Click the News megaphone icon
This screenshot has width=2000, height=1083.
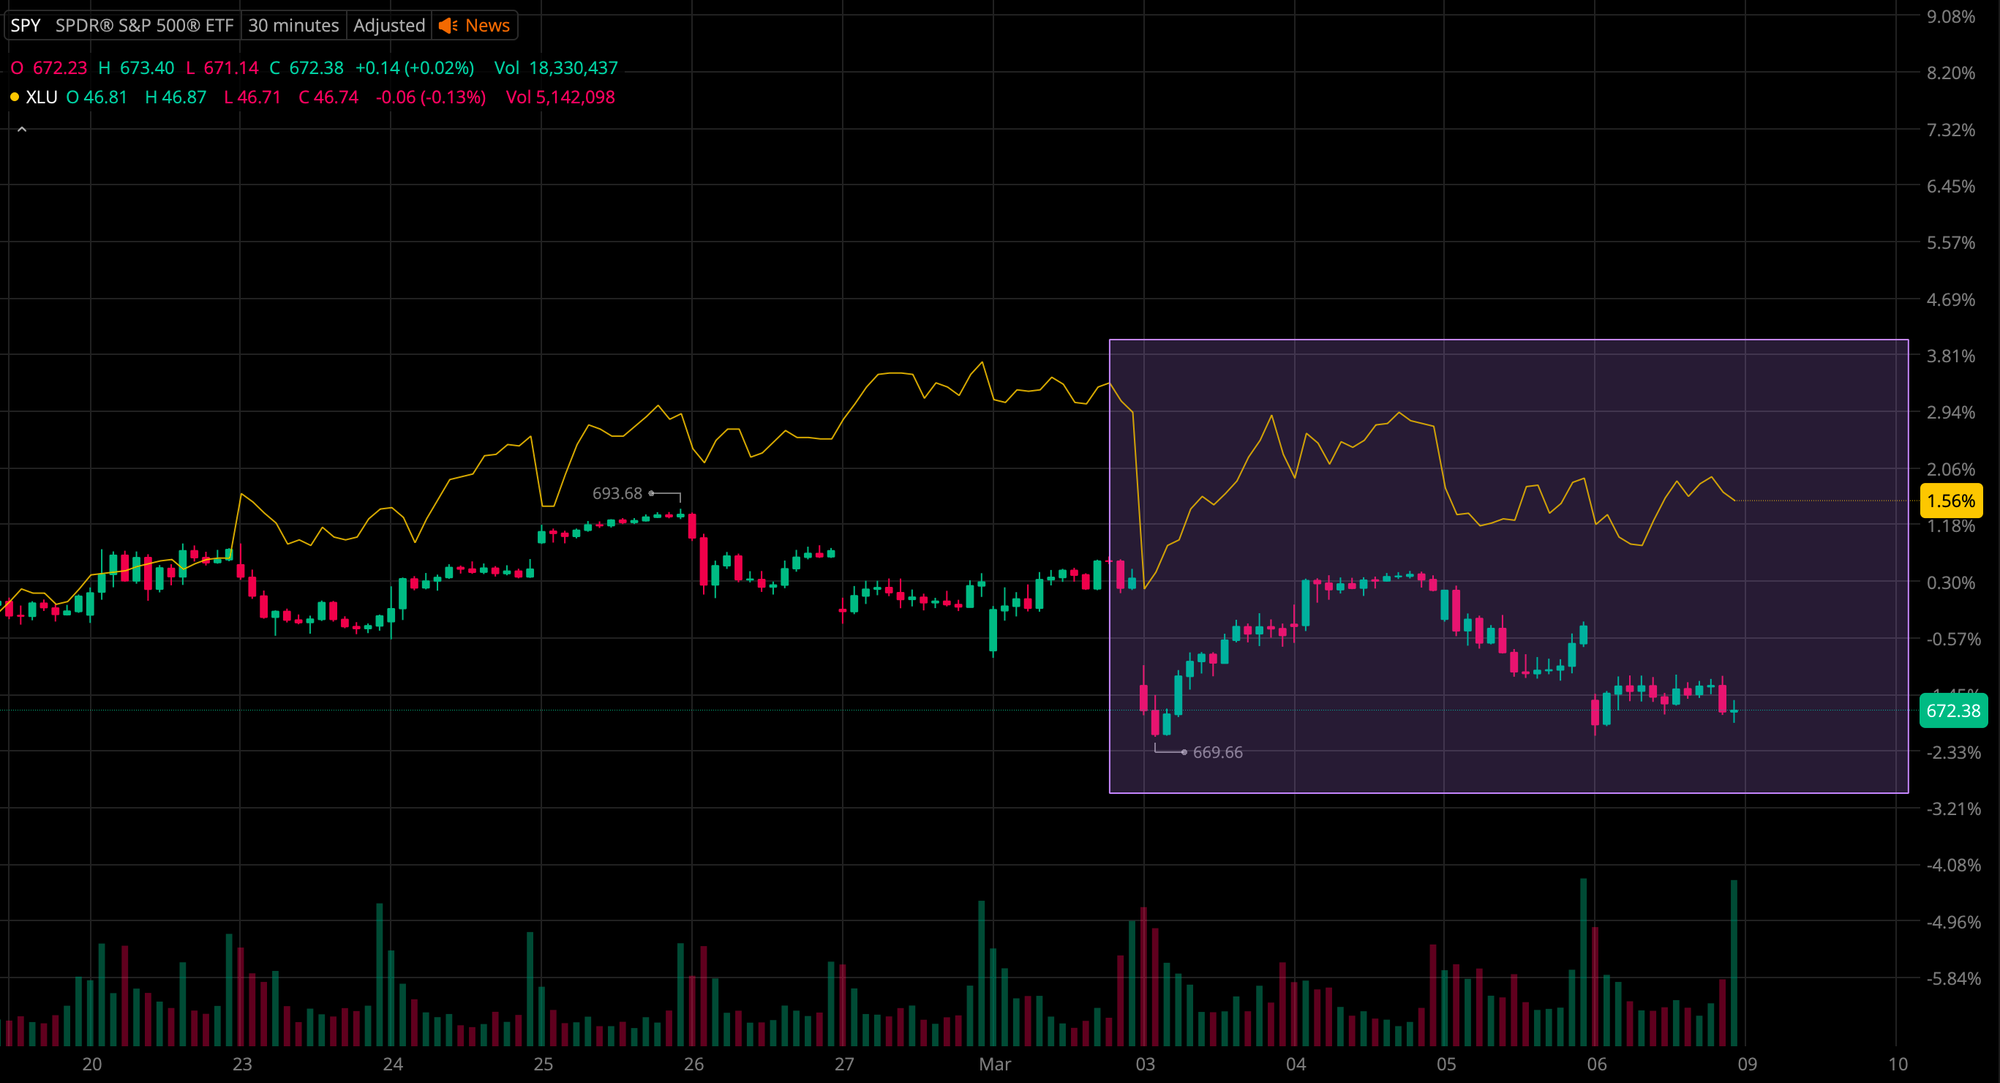449,26
